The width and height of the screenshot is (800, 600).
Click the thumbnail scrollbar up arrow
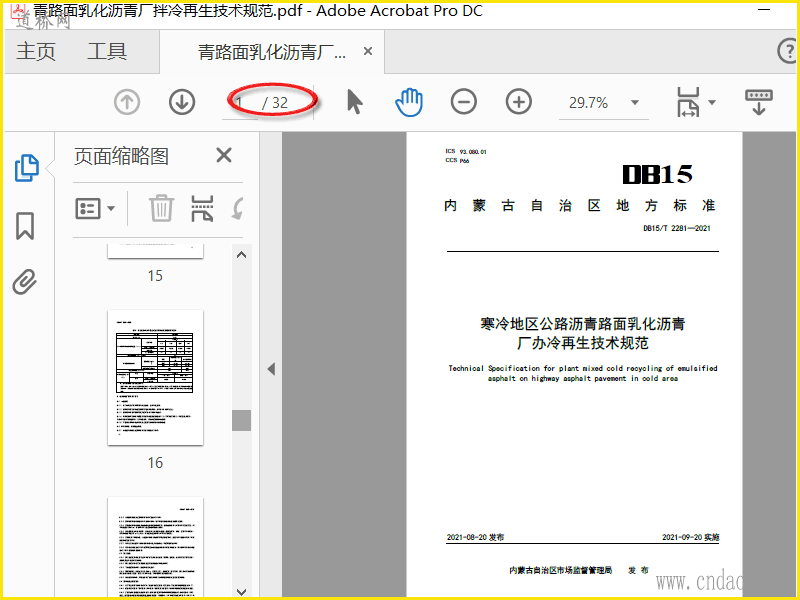[x=242, y=255]
